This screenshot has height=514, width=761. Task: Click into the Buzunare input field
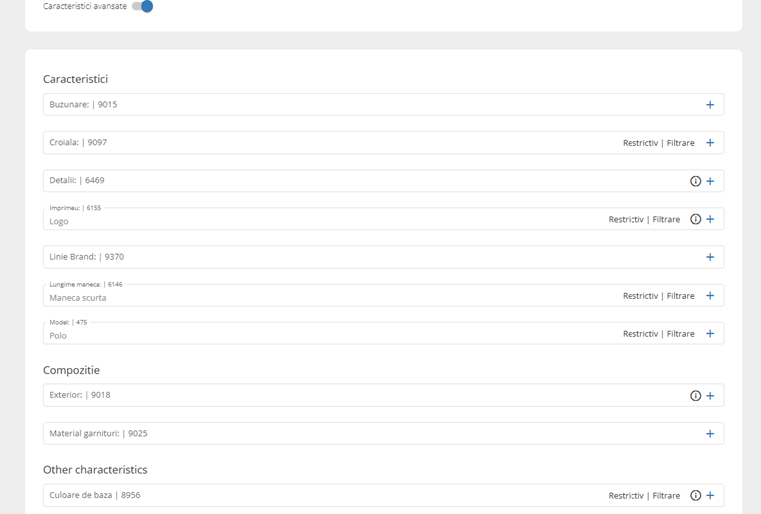click(x=350, y=105)
